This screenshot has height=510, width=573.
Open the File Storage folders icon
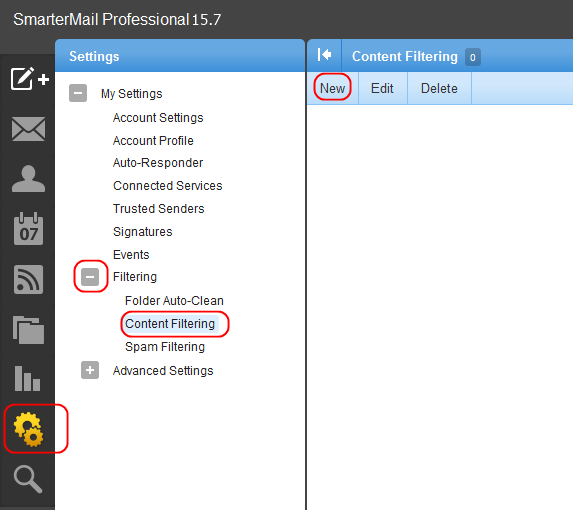click(x=29, y=330)
